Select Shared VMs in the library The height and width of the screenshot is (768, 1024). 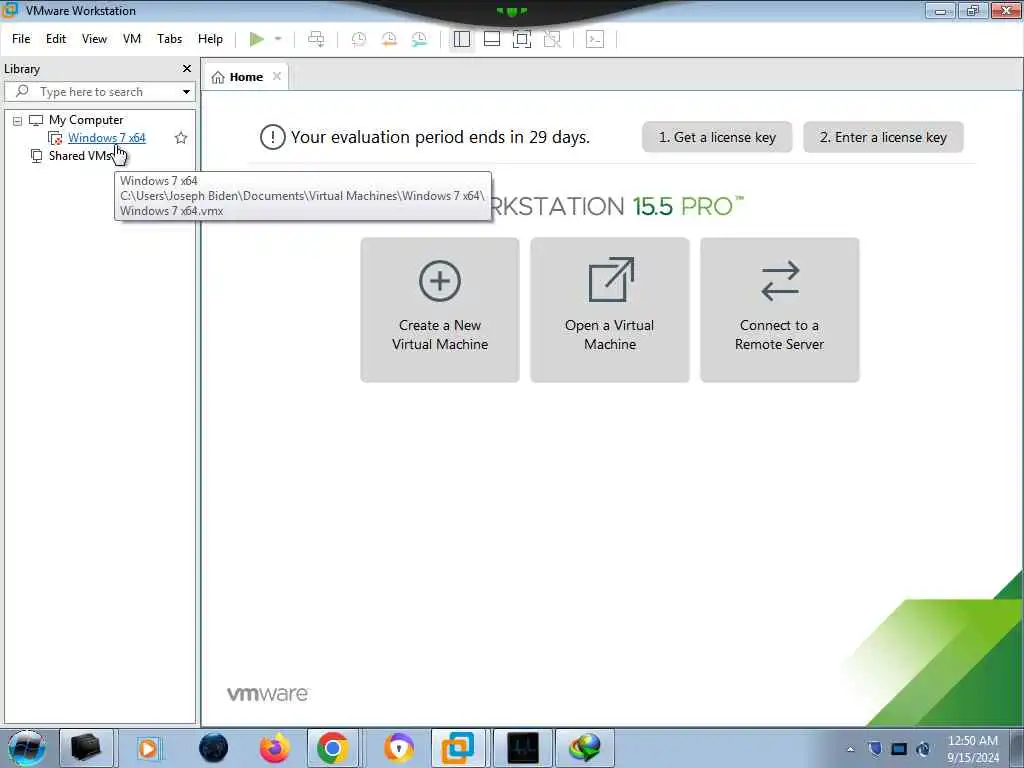[80, 156]
